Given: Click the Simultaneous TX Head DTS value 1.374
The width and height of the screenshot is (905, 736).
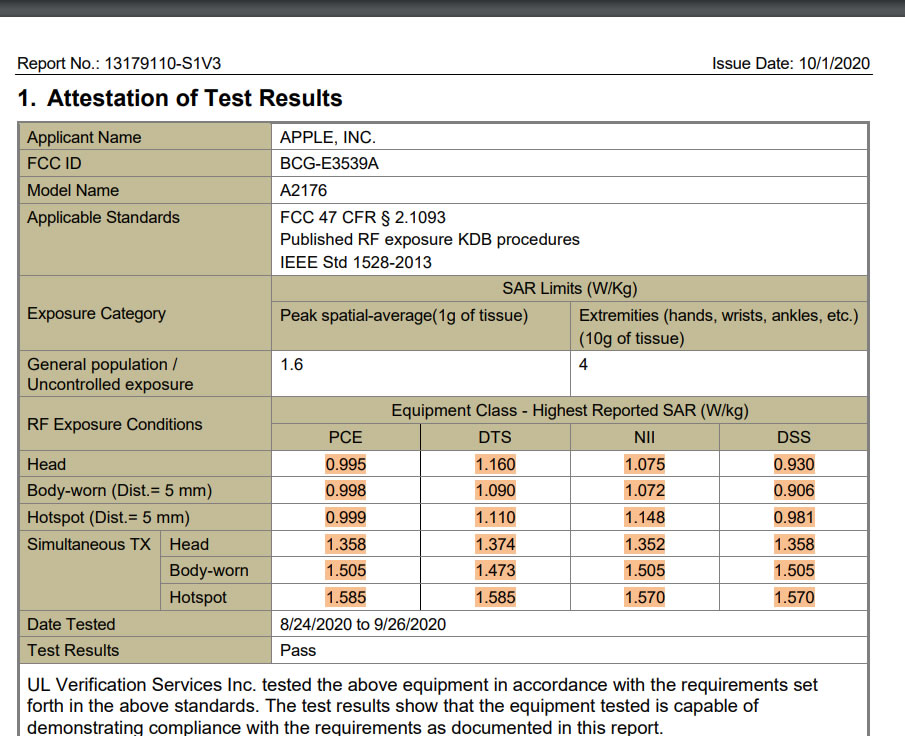Looking at the screenshot, I should (x=495, y=545).
